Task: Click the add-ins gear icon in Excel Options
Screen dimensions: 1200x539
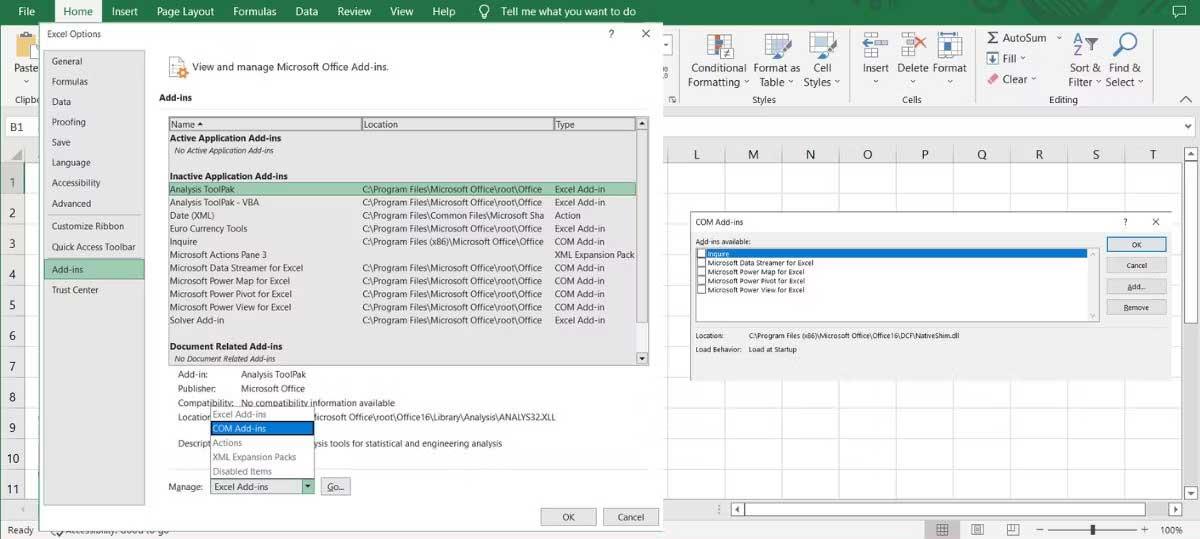Action: coord(178,67)
